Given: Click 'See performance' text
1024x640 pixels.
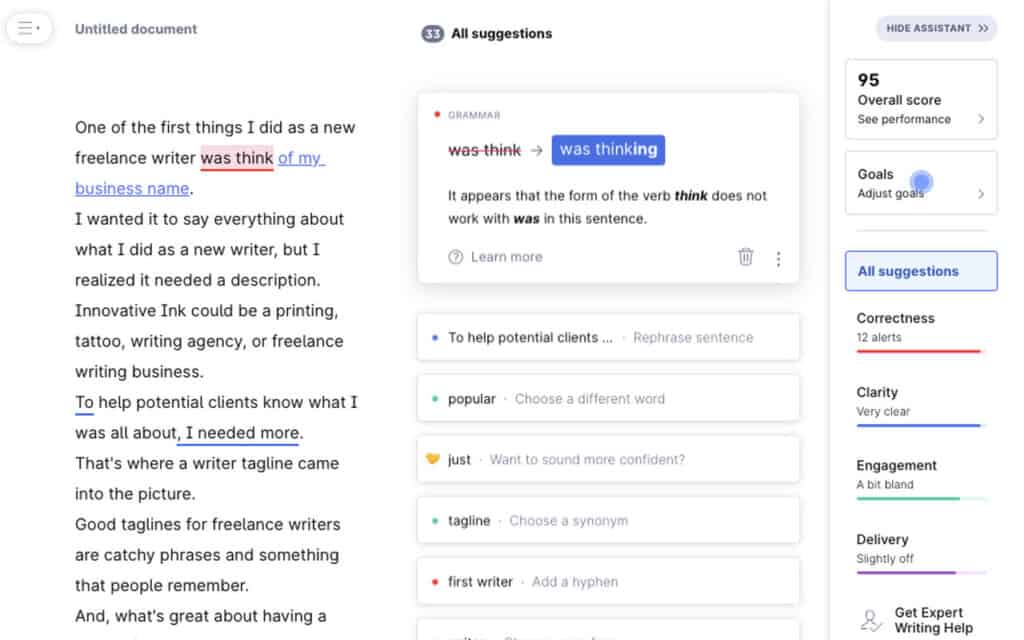Looking at the screenshot, I should 904,120.
